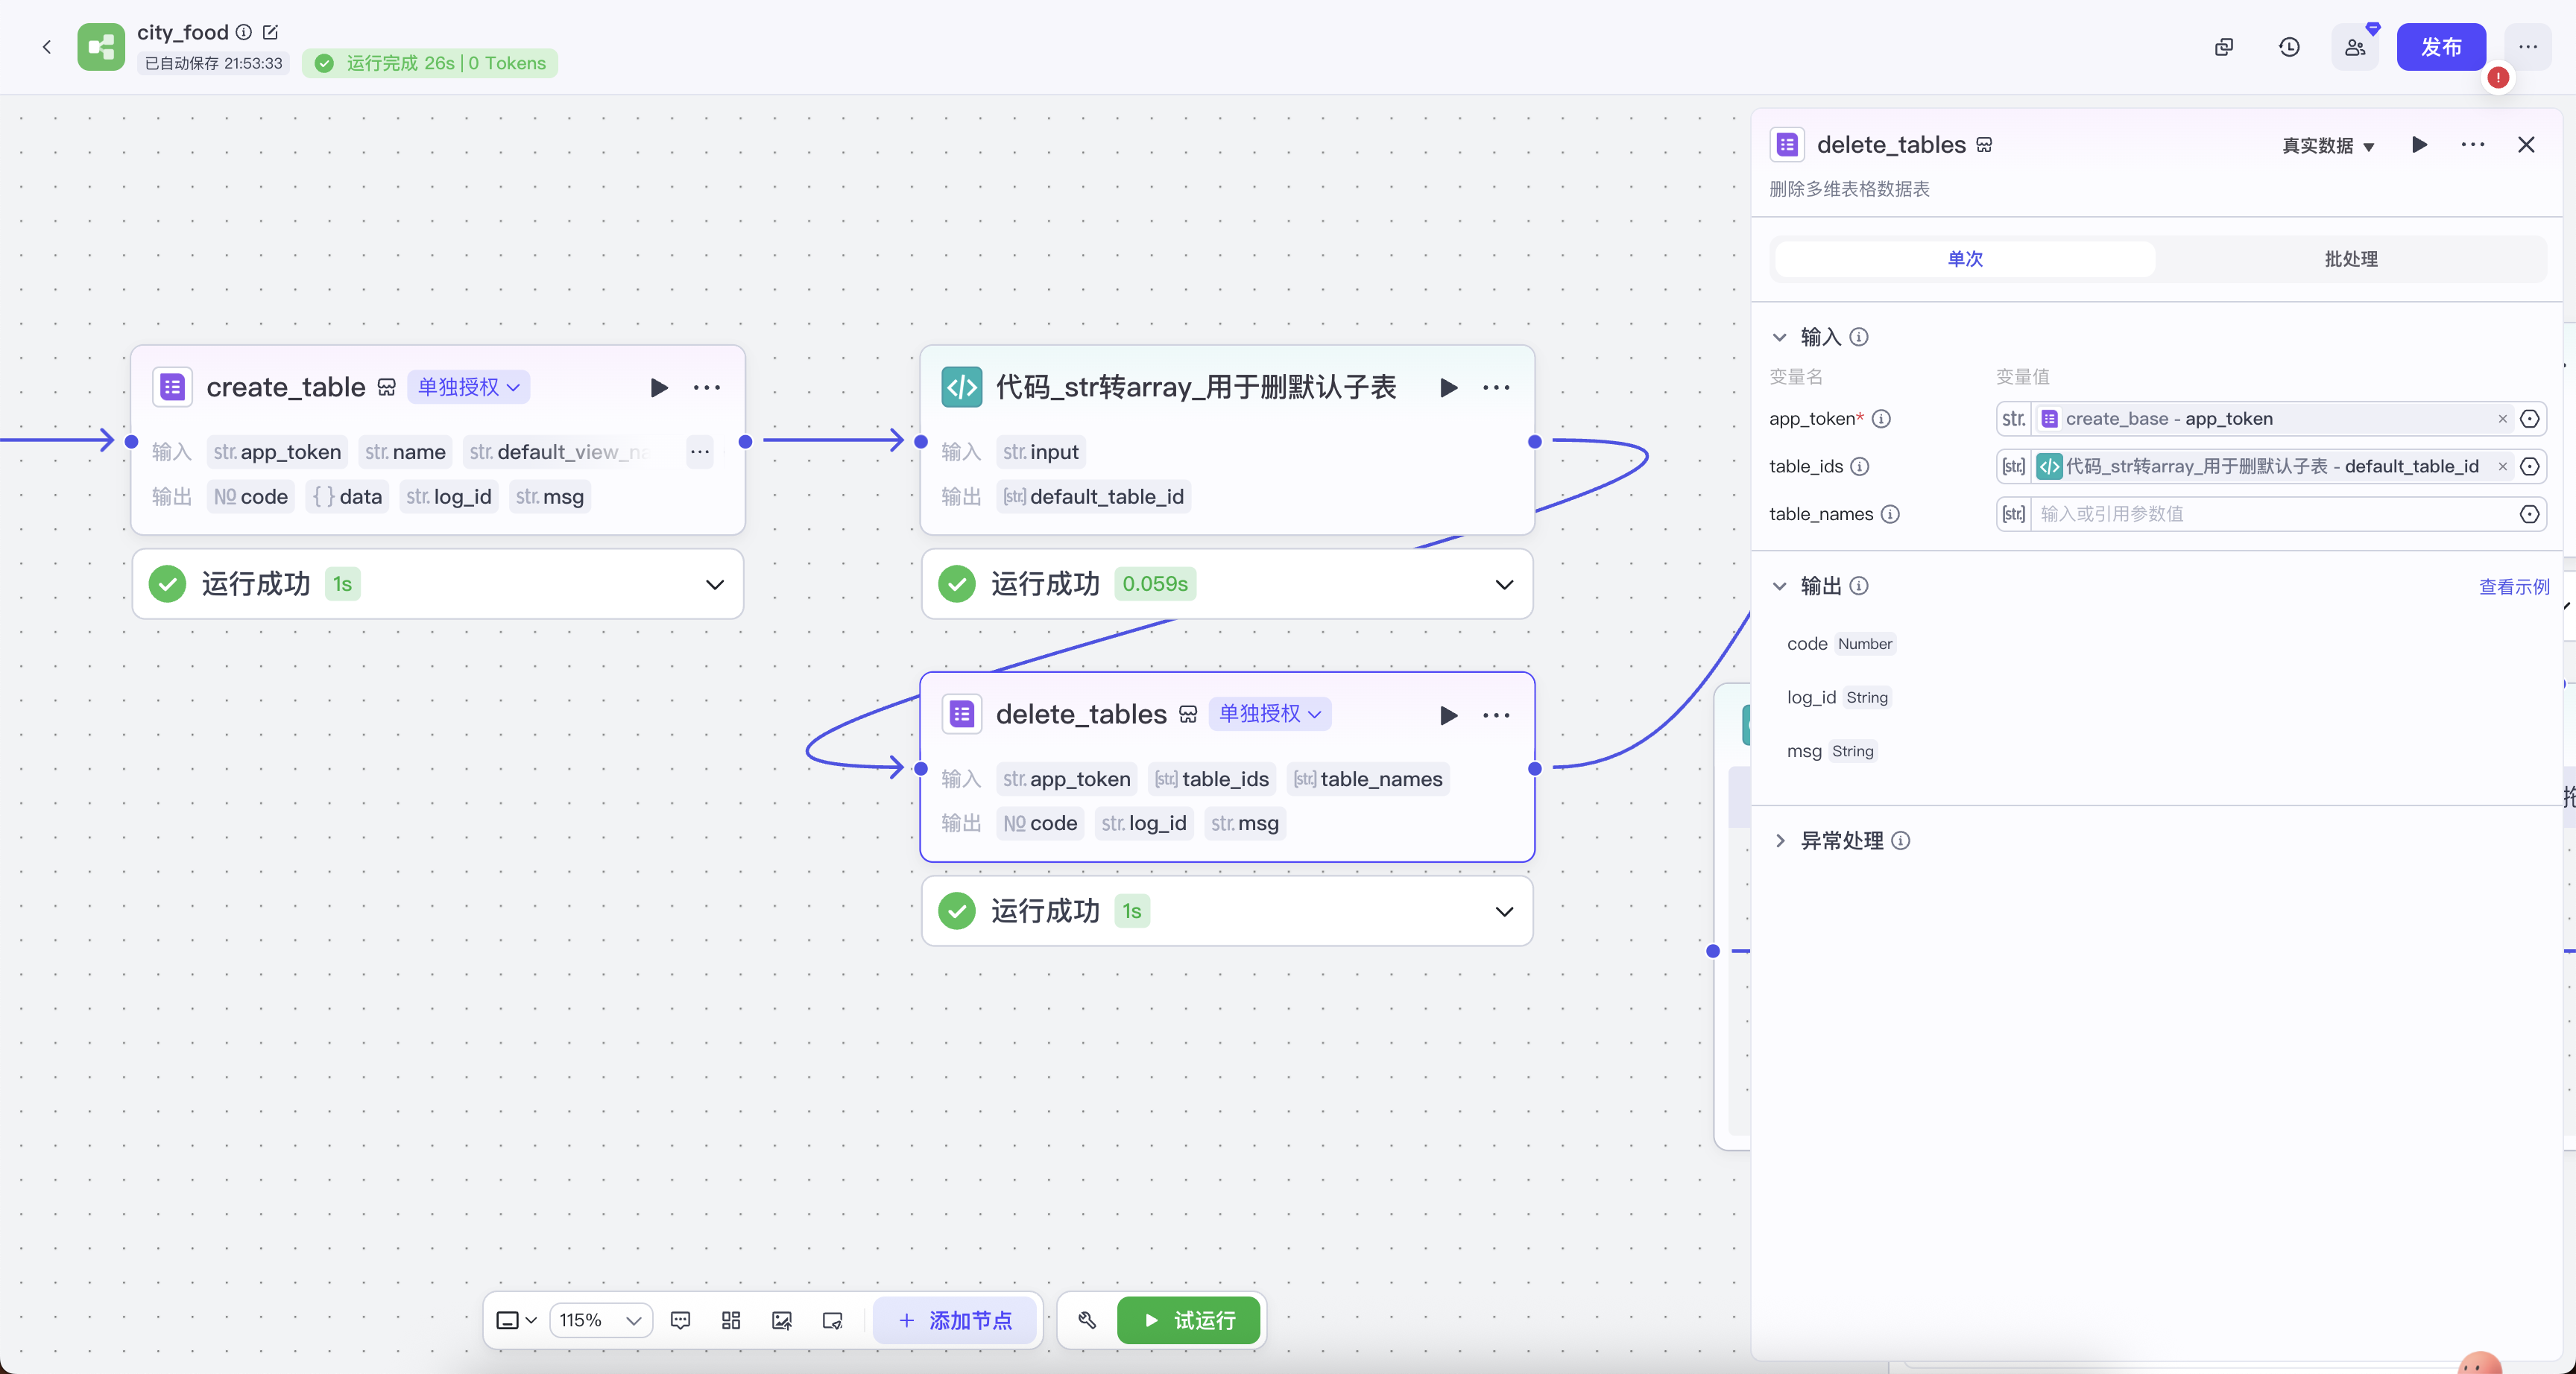Select the 单次 tab
2576x1374 pixels.
pyautogui.click(x=1964, y=259)
